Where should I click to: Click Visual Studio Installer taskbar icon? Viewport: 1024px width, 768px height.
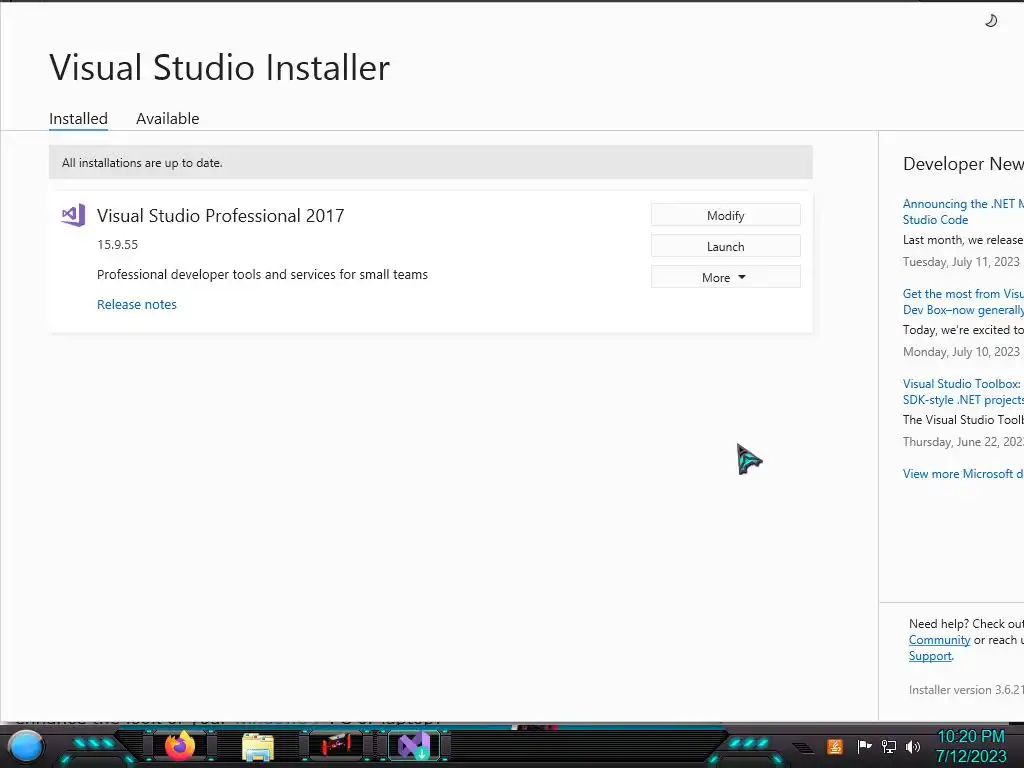click(414, 746)
